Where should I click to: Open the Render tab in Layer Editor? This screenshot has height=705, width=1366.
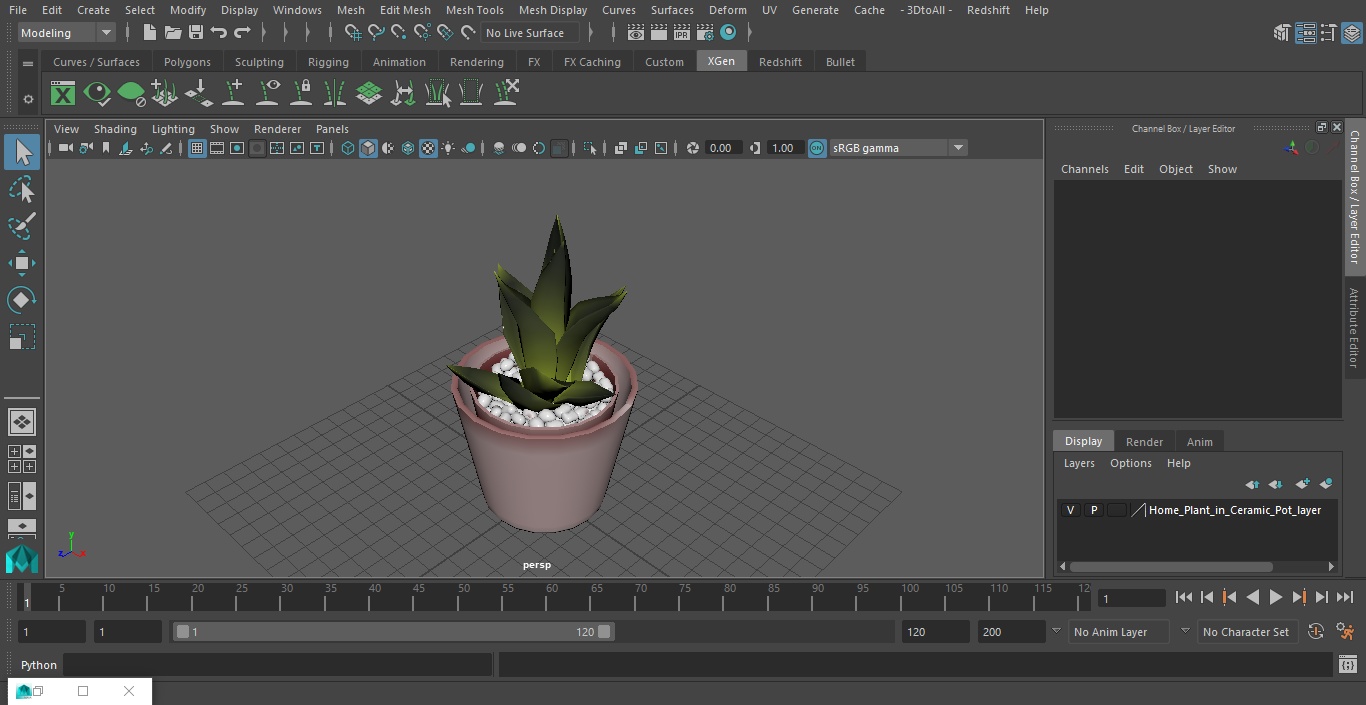pos(1144,442)
